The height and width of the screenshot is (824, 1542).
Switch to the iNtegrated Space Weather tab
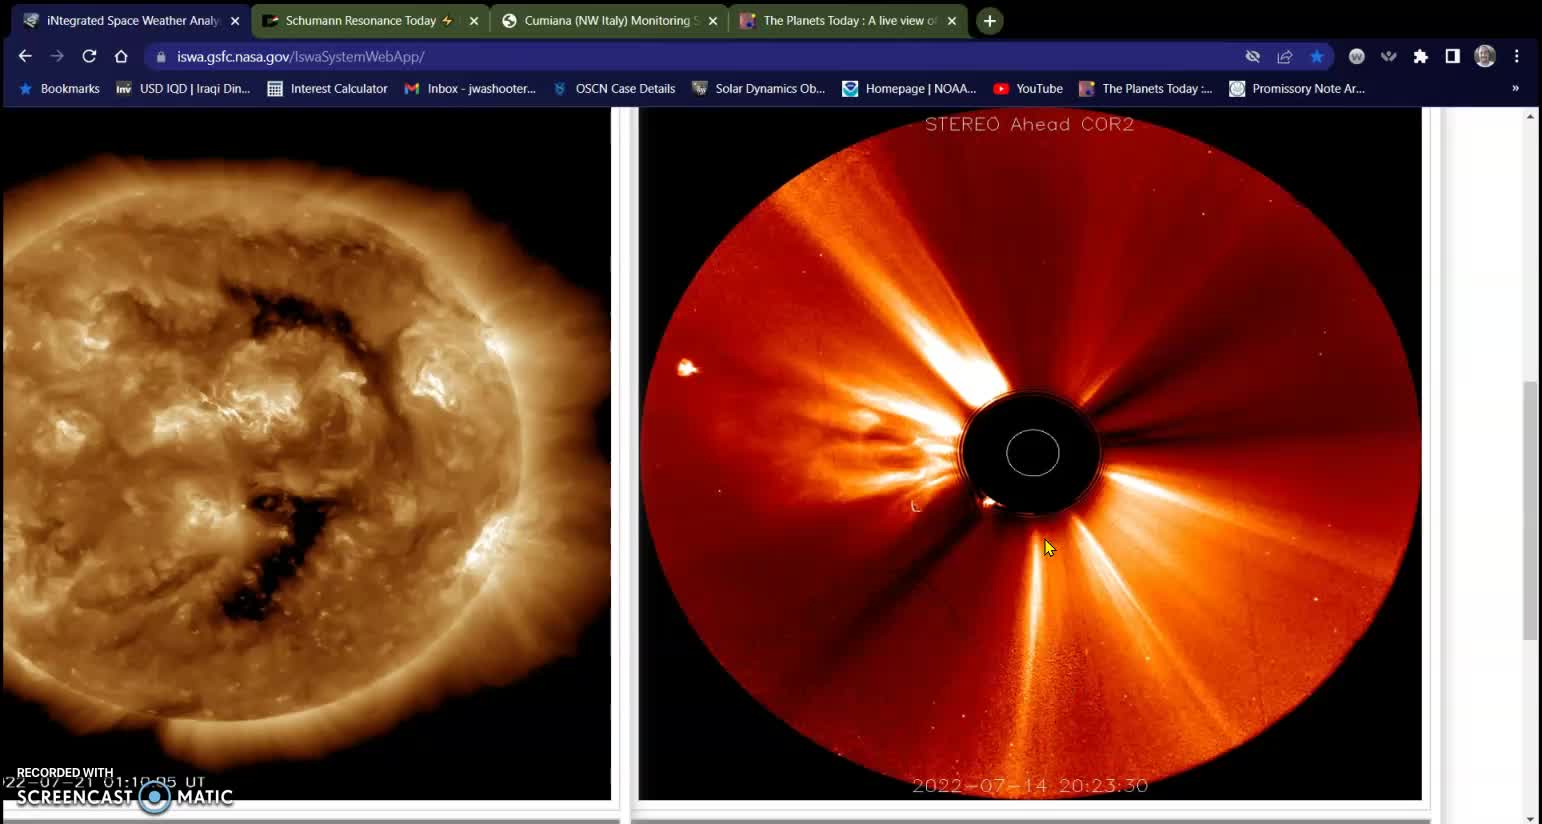coord(132,21)
